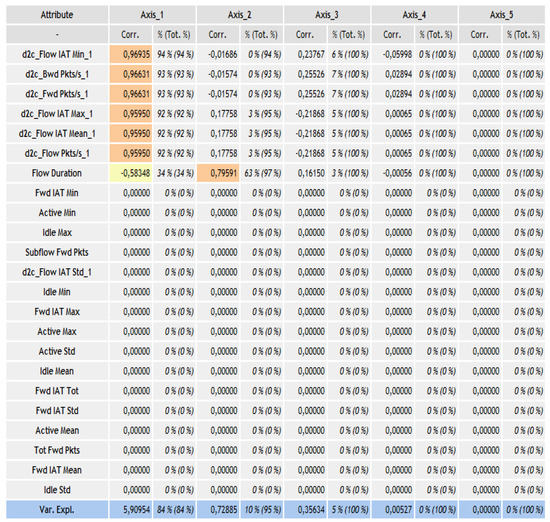Screen dimensions: 550x522
Task: Click the Subflow Fwd Pkts row label
Action: pyautogui.click(x=57, y=252)
